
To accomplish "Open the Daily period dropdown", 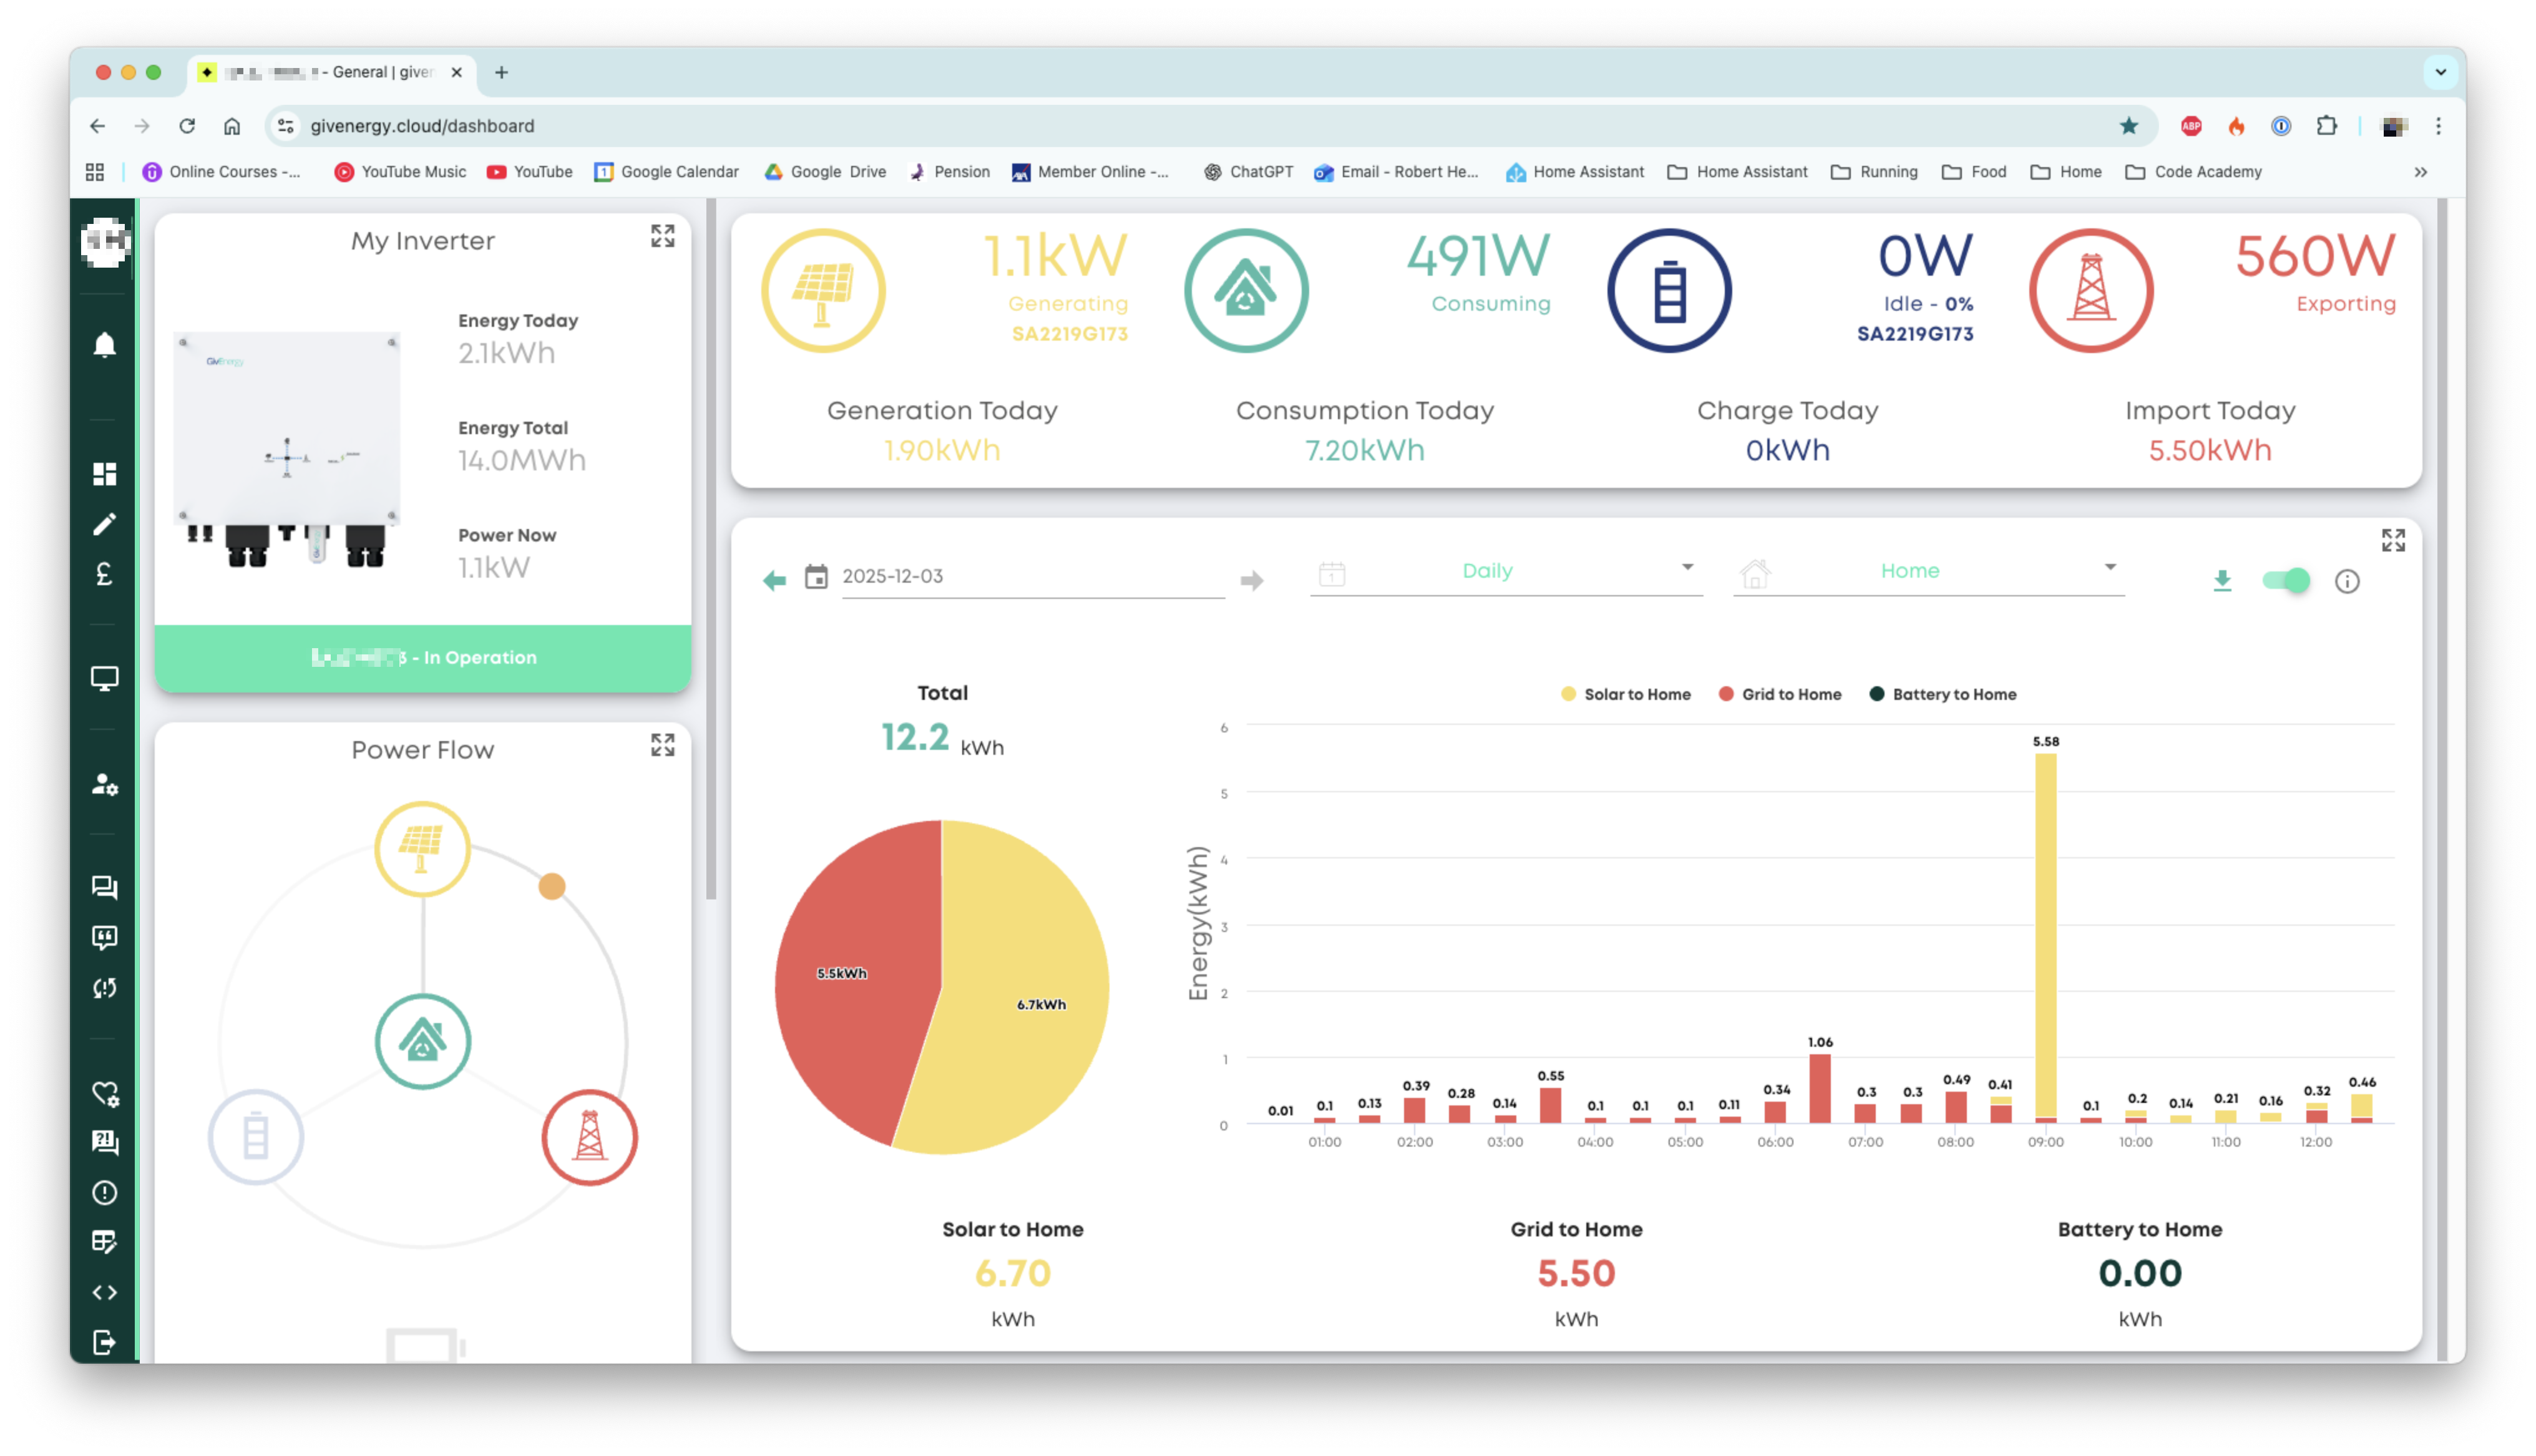I will coord(1506,571).
